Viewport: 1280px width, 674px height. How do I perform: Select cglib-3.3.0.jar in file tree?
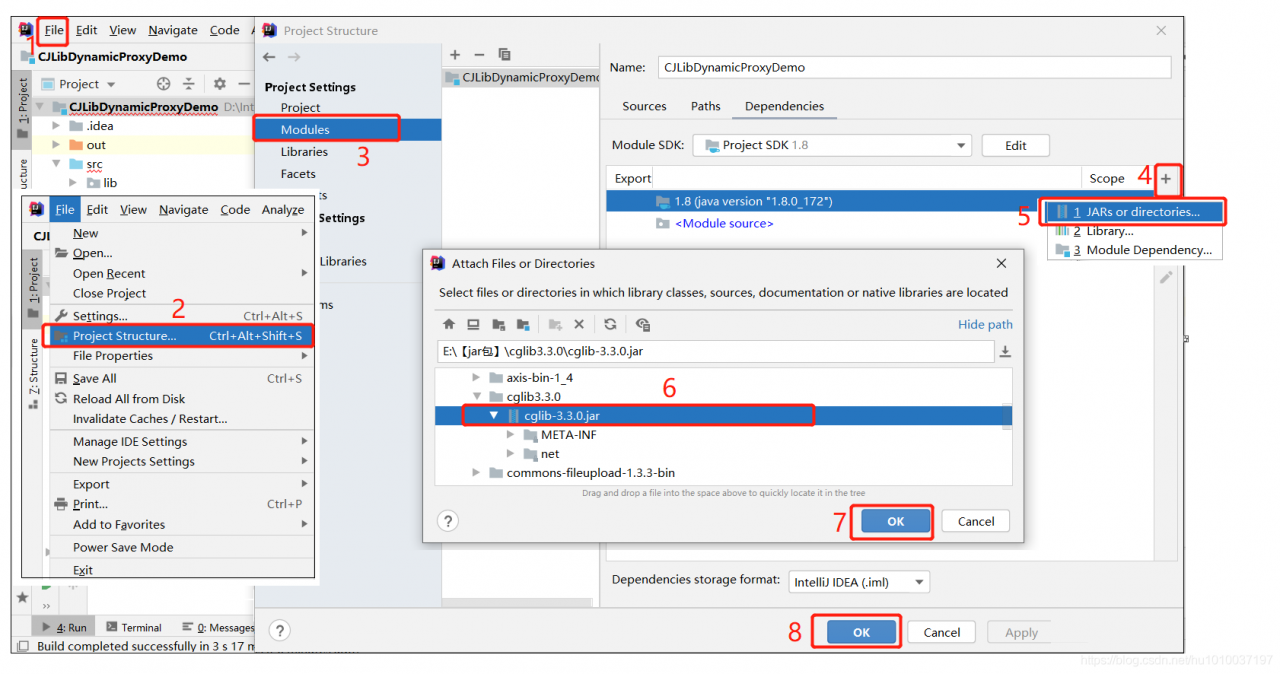[722, 416]
